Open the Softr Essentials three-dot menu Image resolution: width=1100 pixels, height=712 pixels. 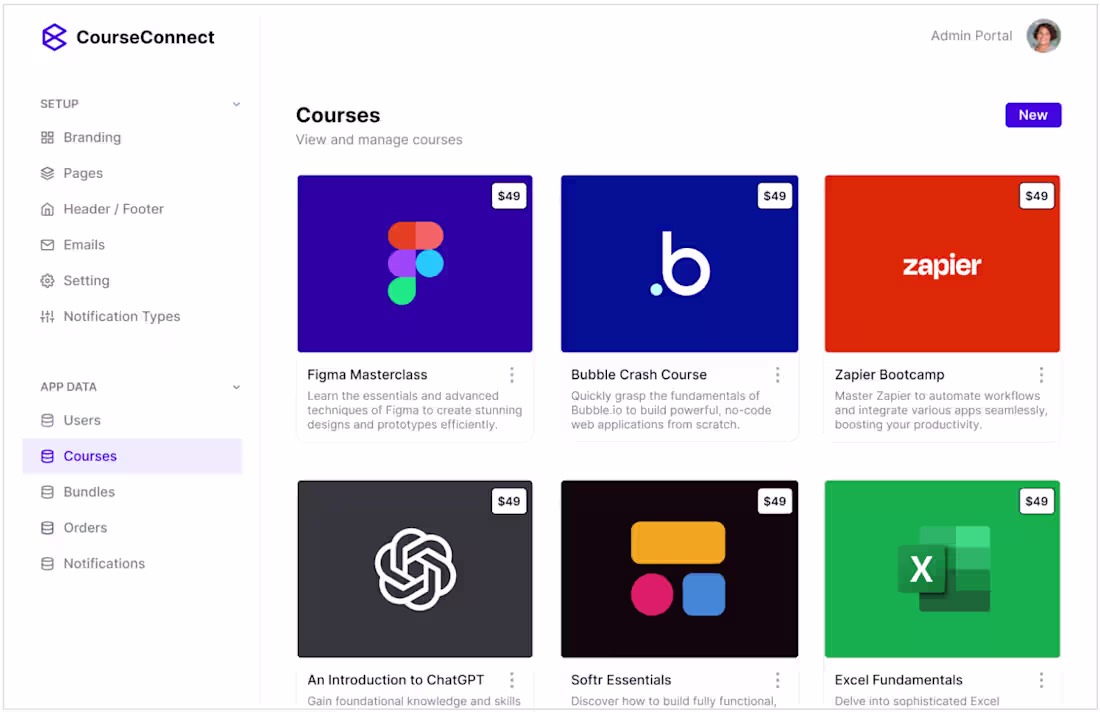[x=777, y=680]
